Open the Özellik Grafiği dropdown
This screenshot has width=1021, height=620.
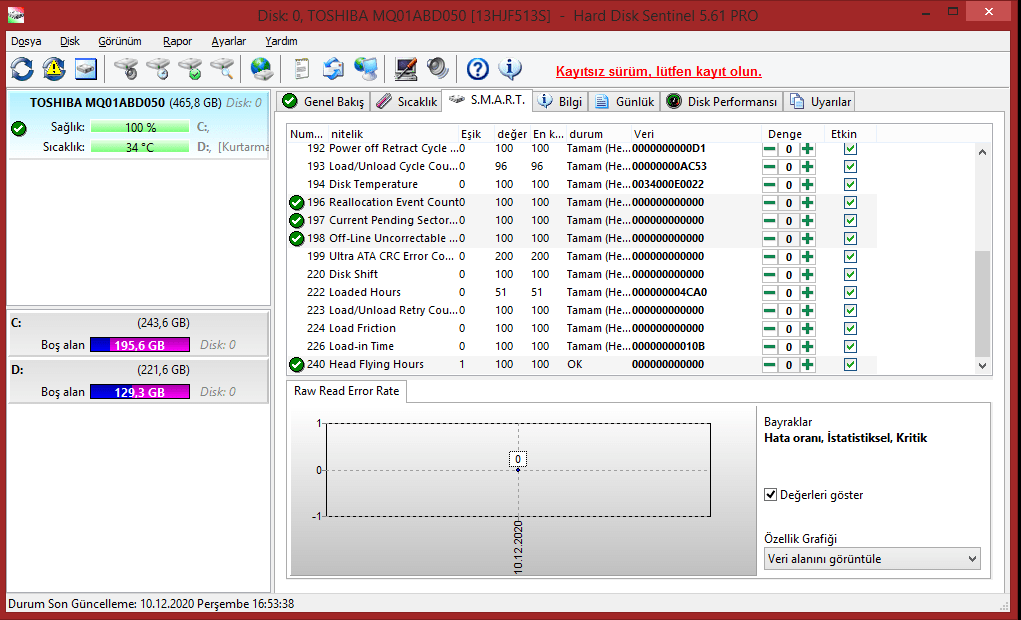point(872,559)
